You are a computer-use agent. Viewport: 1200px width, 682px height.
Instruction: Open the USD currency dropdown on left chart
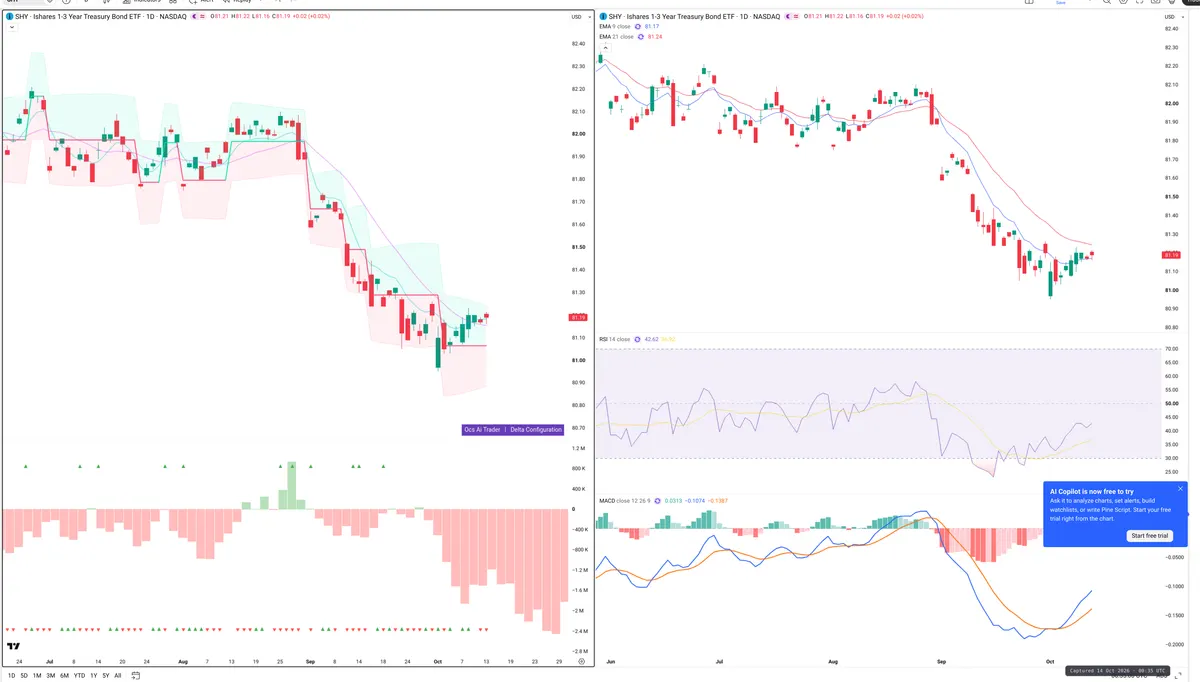point(576,17)
